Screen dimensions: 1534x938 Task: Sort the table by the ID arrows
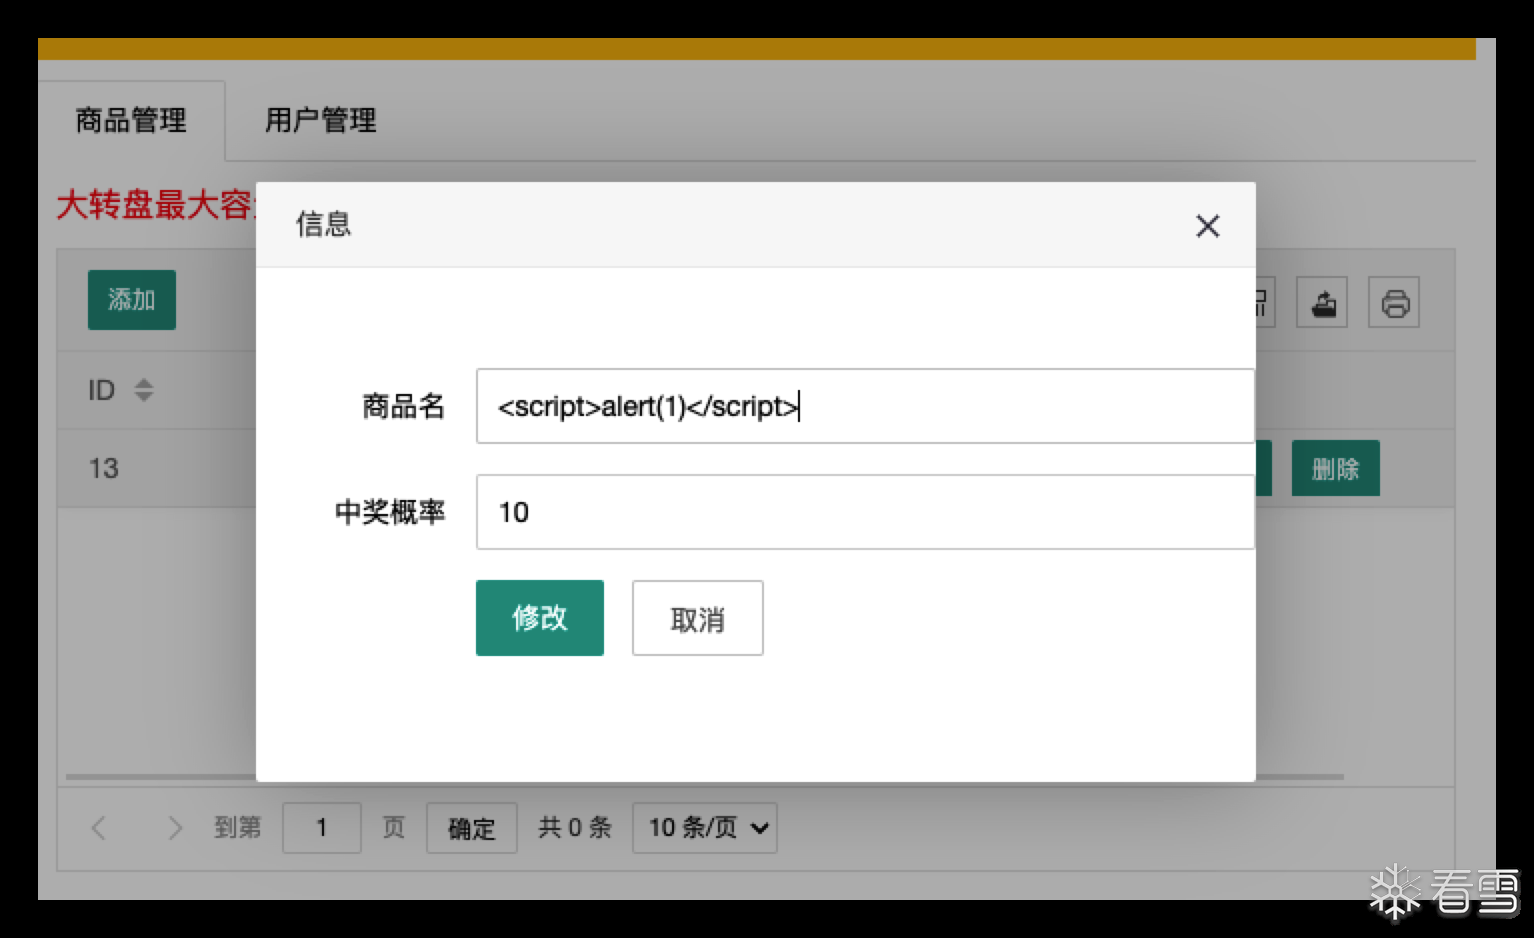coord(144,390)
